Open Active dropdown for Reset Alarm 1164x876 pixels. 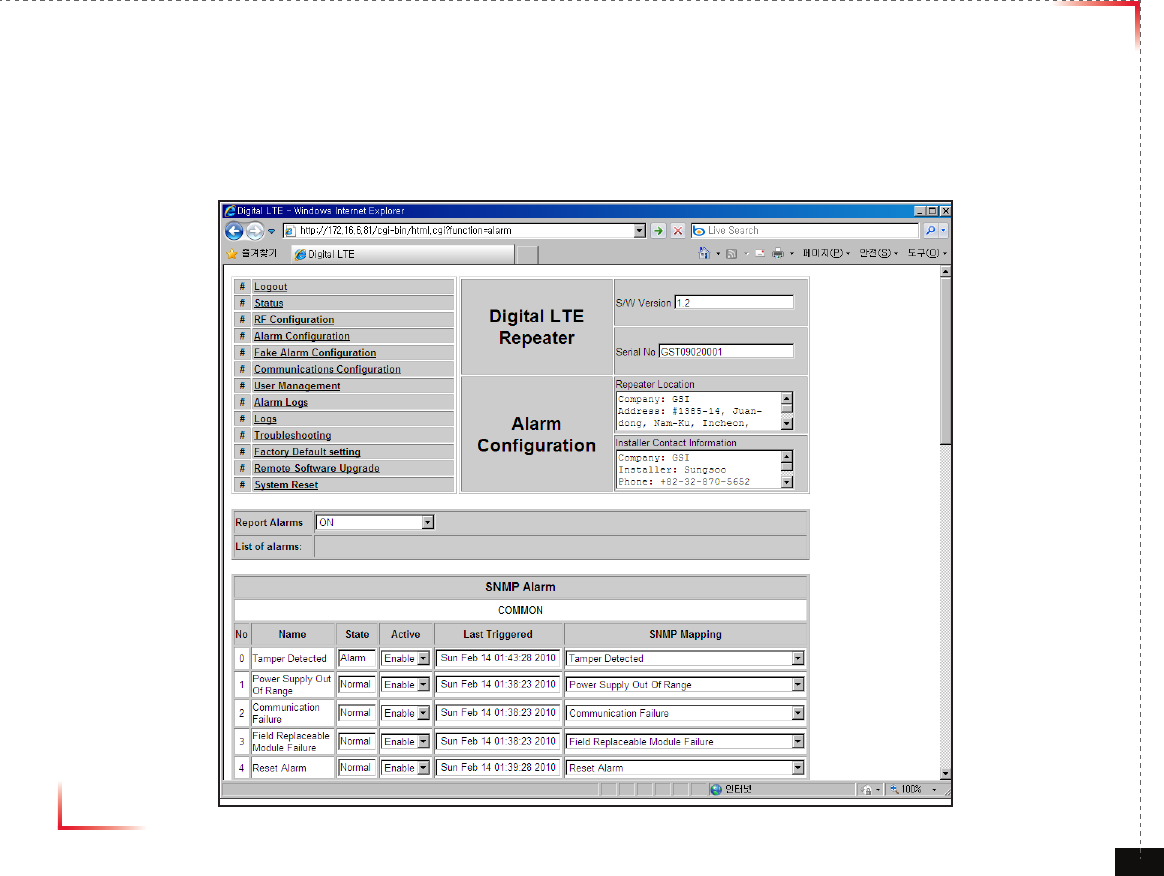click(x=423, y=768)
